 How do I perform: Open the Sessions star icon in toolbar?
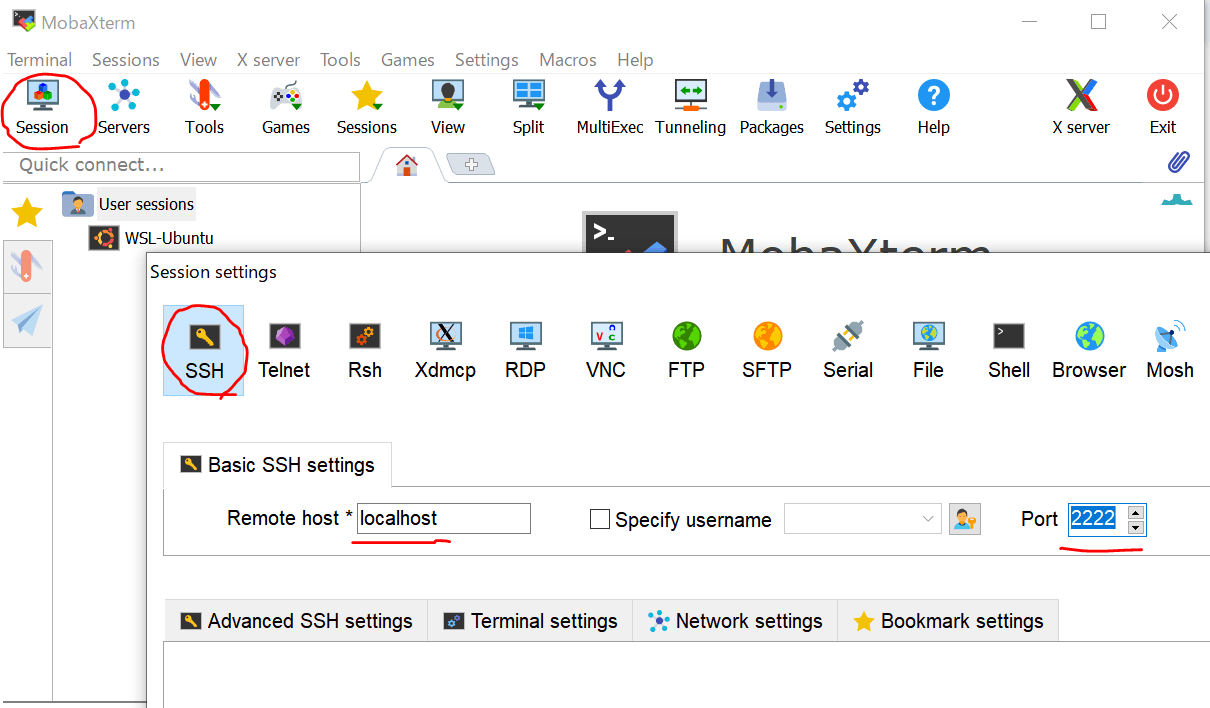click(367, 108)
